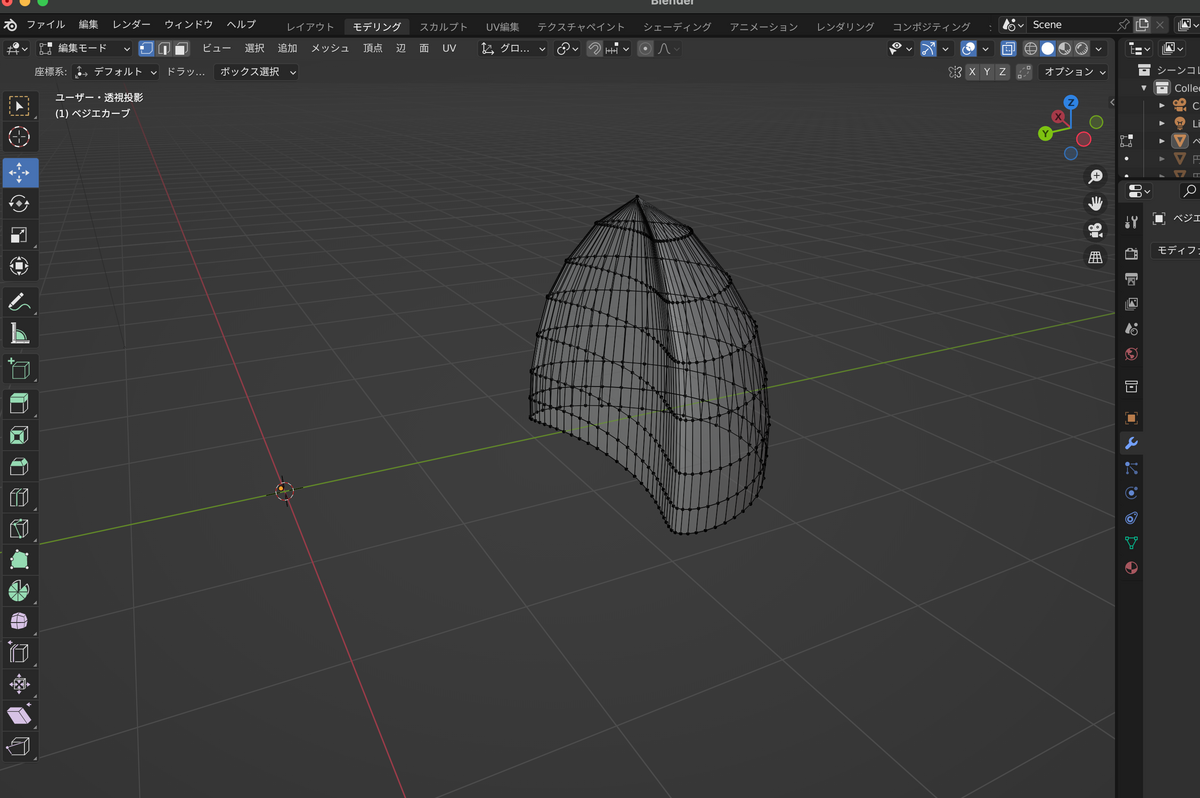This screenshot has height=798, width=1200.
Task: Enable edge select mode
Action: (164, 48)
